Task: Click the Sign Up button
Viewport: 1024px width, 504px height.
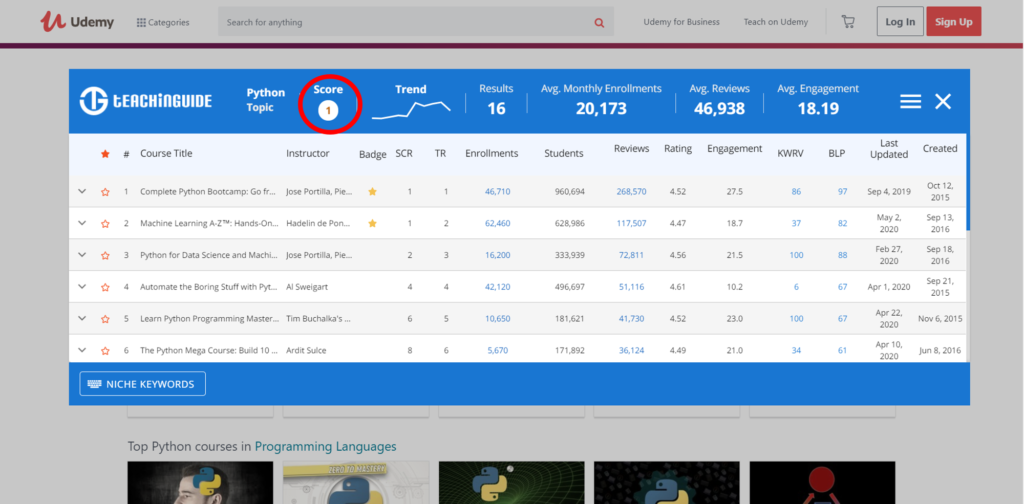Action: pos(953,22)
